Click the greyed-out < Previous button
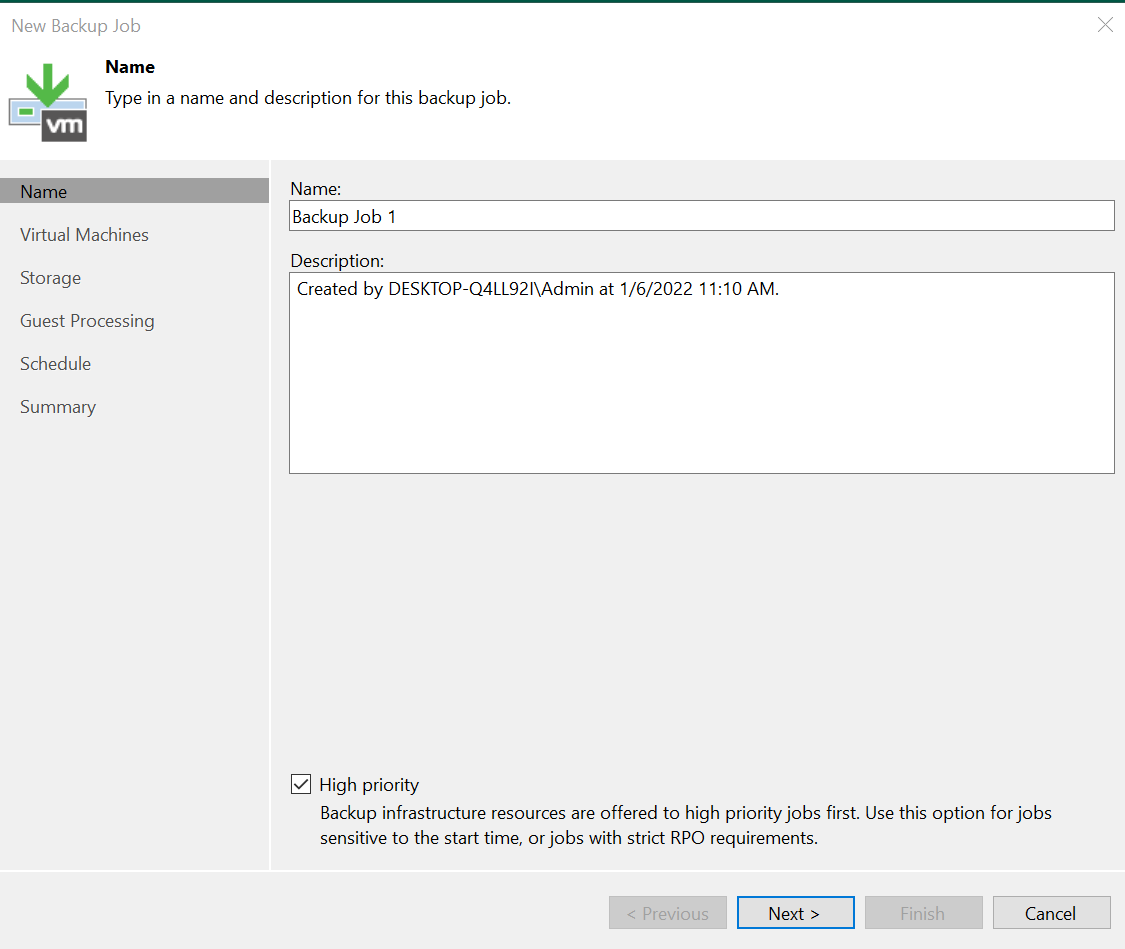This screenshot has width=1125, height=949. pyautogui.click(x=667, y=913)
